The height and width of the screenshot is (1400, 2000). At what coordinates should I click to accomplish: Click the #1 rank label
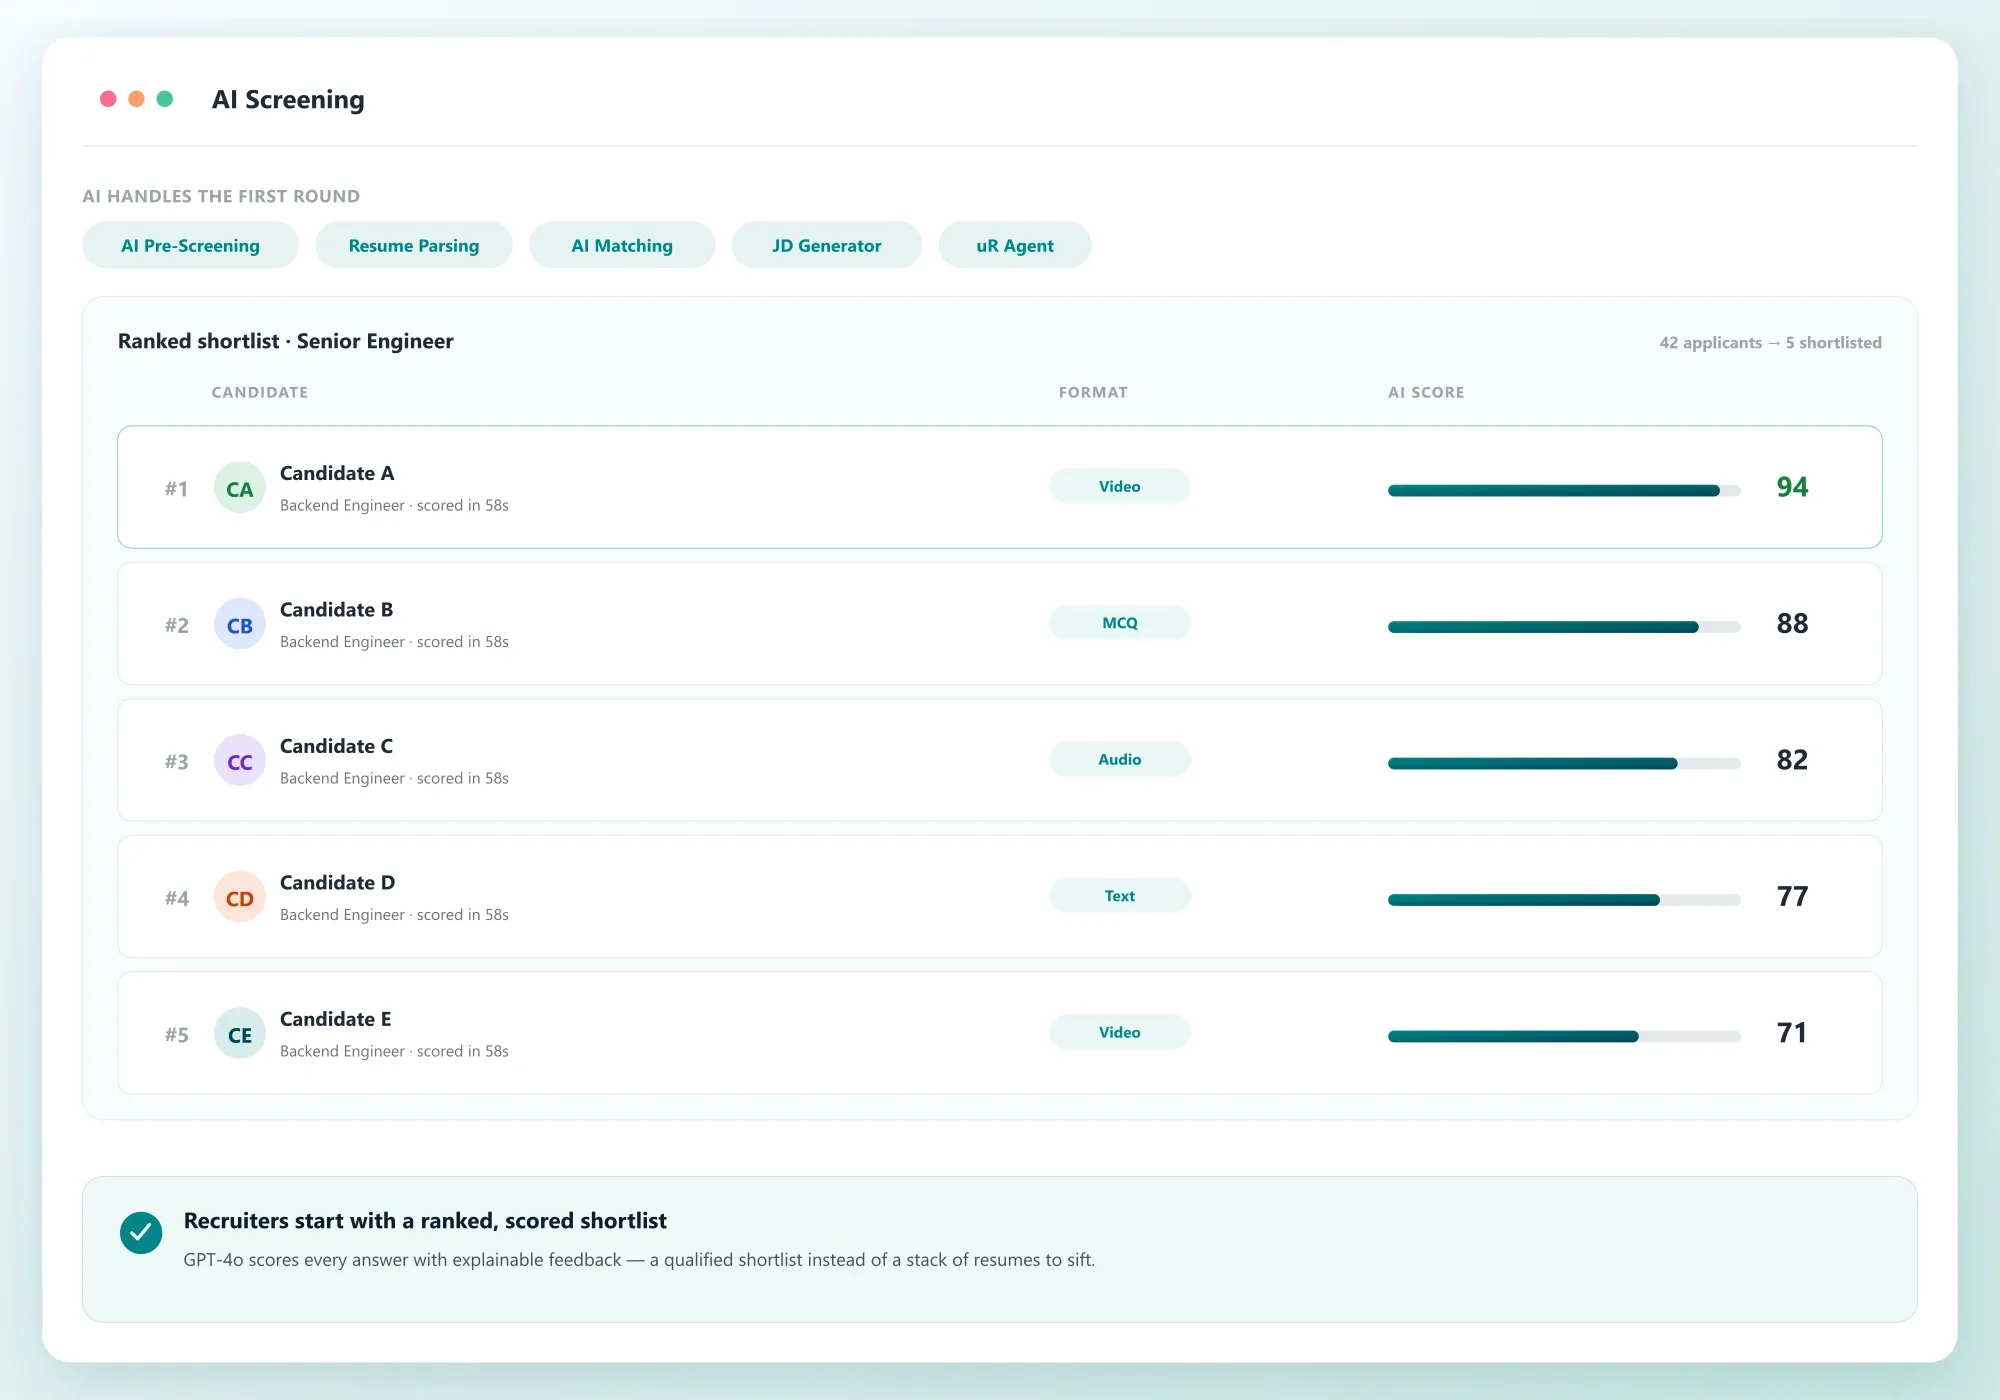pos(177,489)
